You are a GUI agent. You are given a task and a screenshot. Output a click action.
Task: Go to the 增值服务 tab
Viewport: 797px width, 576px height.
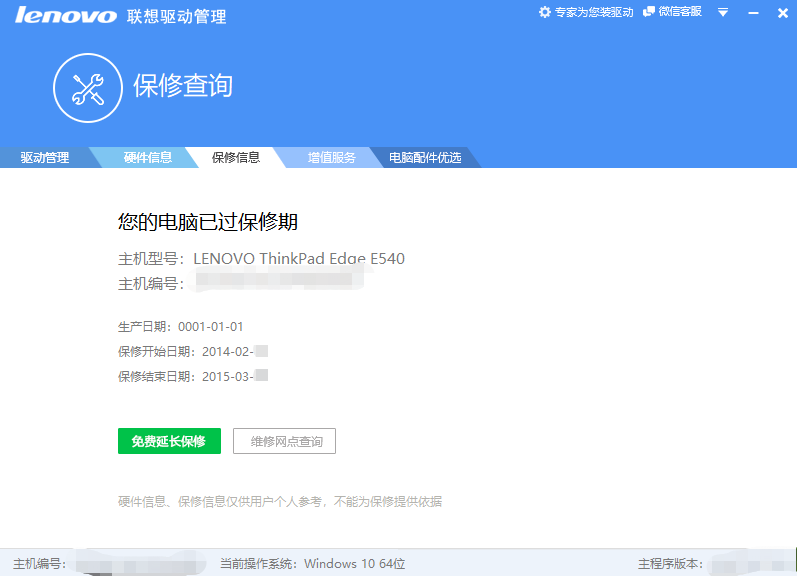(331, 158)
